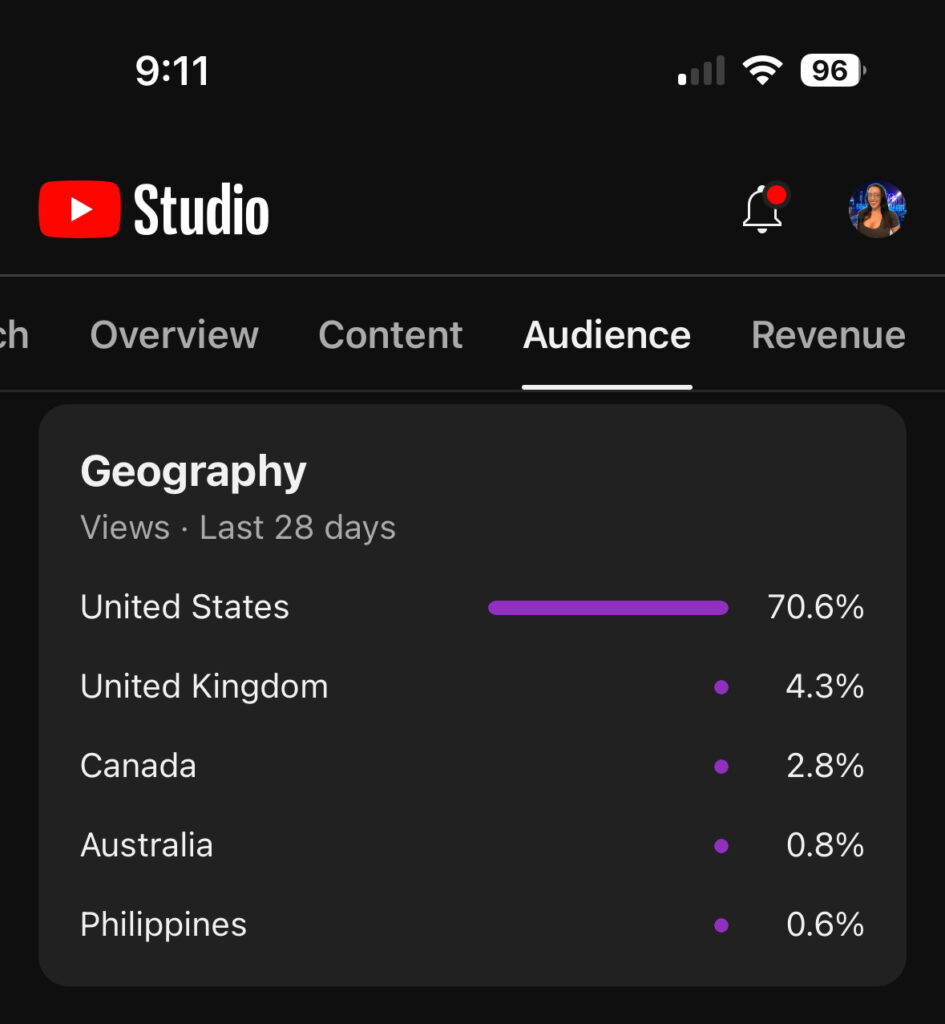Select the Audience tab

(x=606, y=335)
